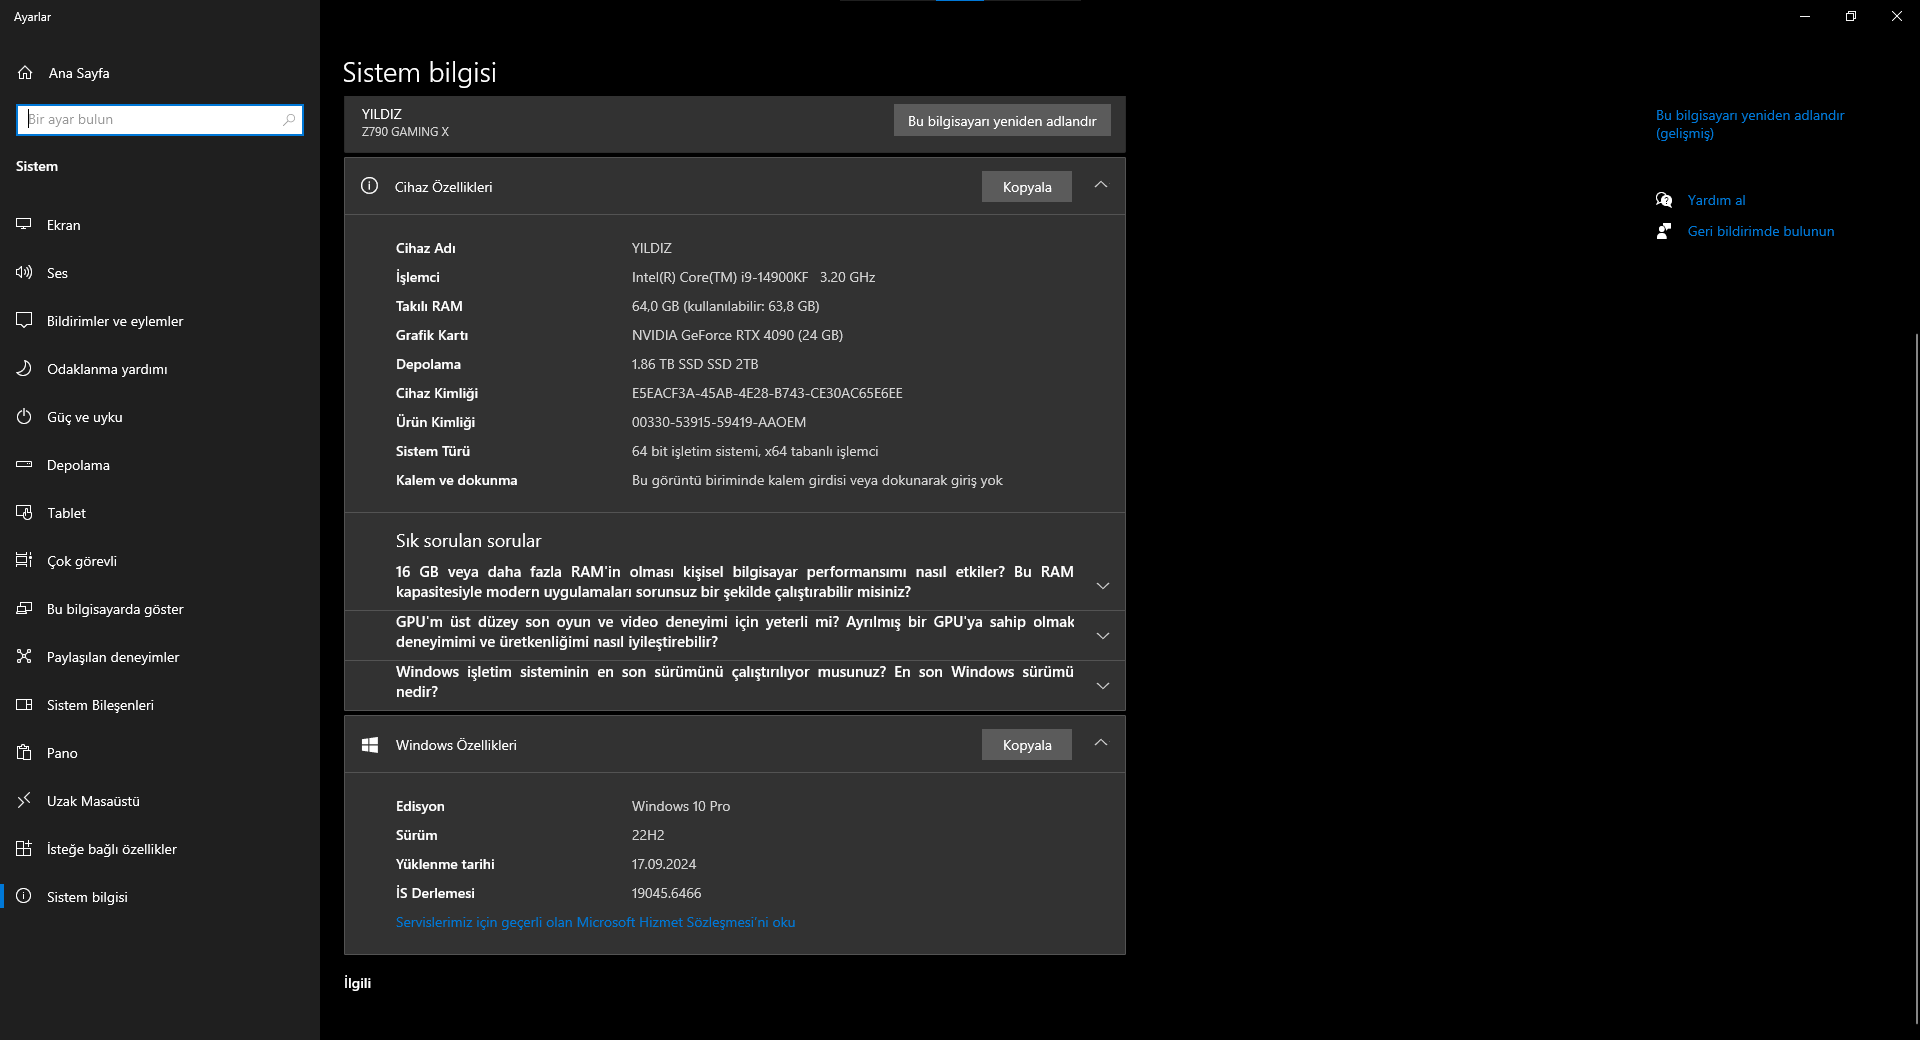Image resolution: width=1920 pixels, height=1040 pixels.
Task: Collapse the Windows Özellikleri section
Action: point(1101,743)
